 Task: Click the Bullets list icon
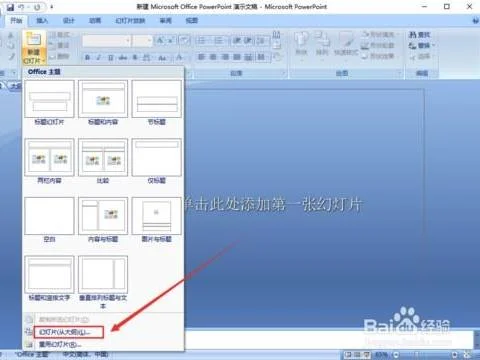coord(202,41)
